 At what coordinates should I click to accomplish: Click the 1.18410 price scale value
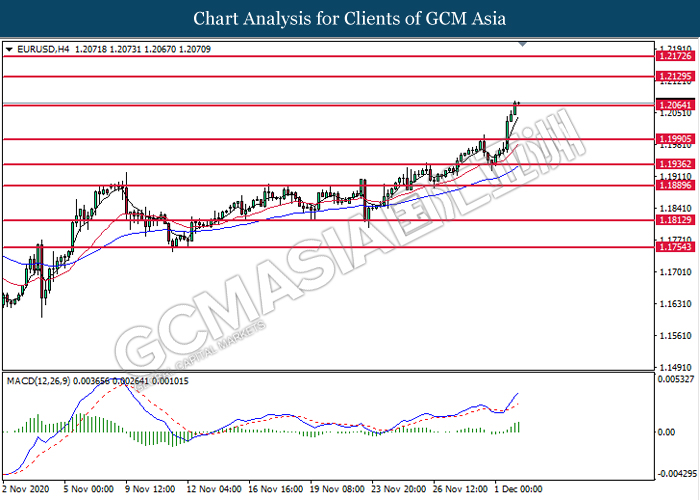(x=675, y=208)
